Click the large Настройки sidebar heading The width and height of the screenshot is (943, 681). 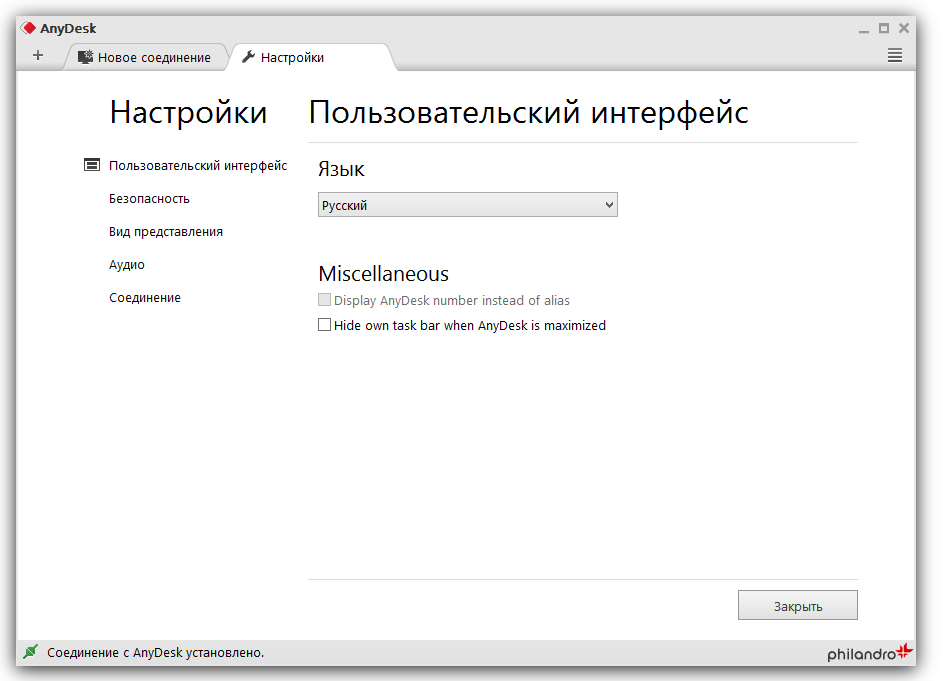click(188, 112)
